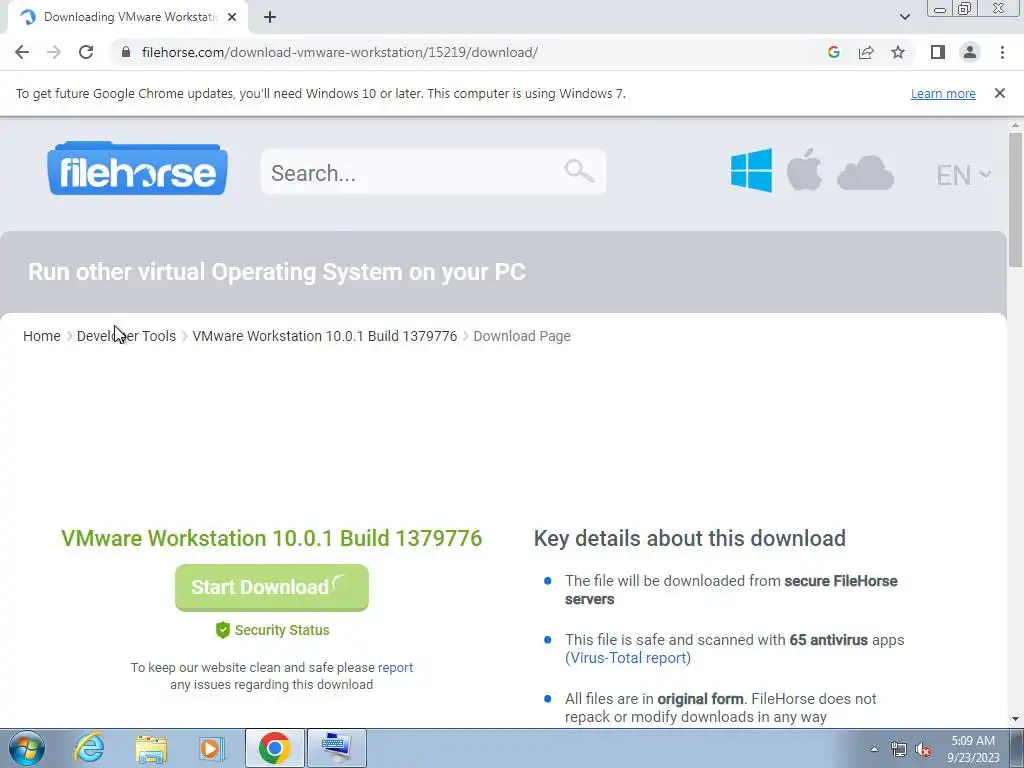Click the 'Download Page' breadcrumb text

click(522, 336)
